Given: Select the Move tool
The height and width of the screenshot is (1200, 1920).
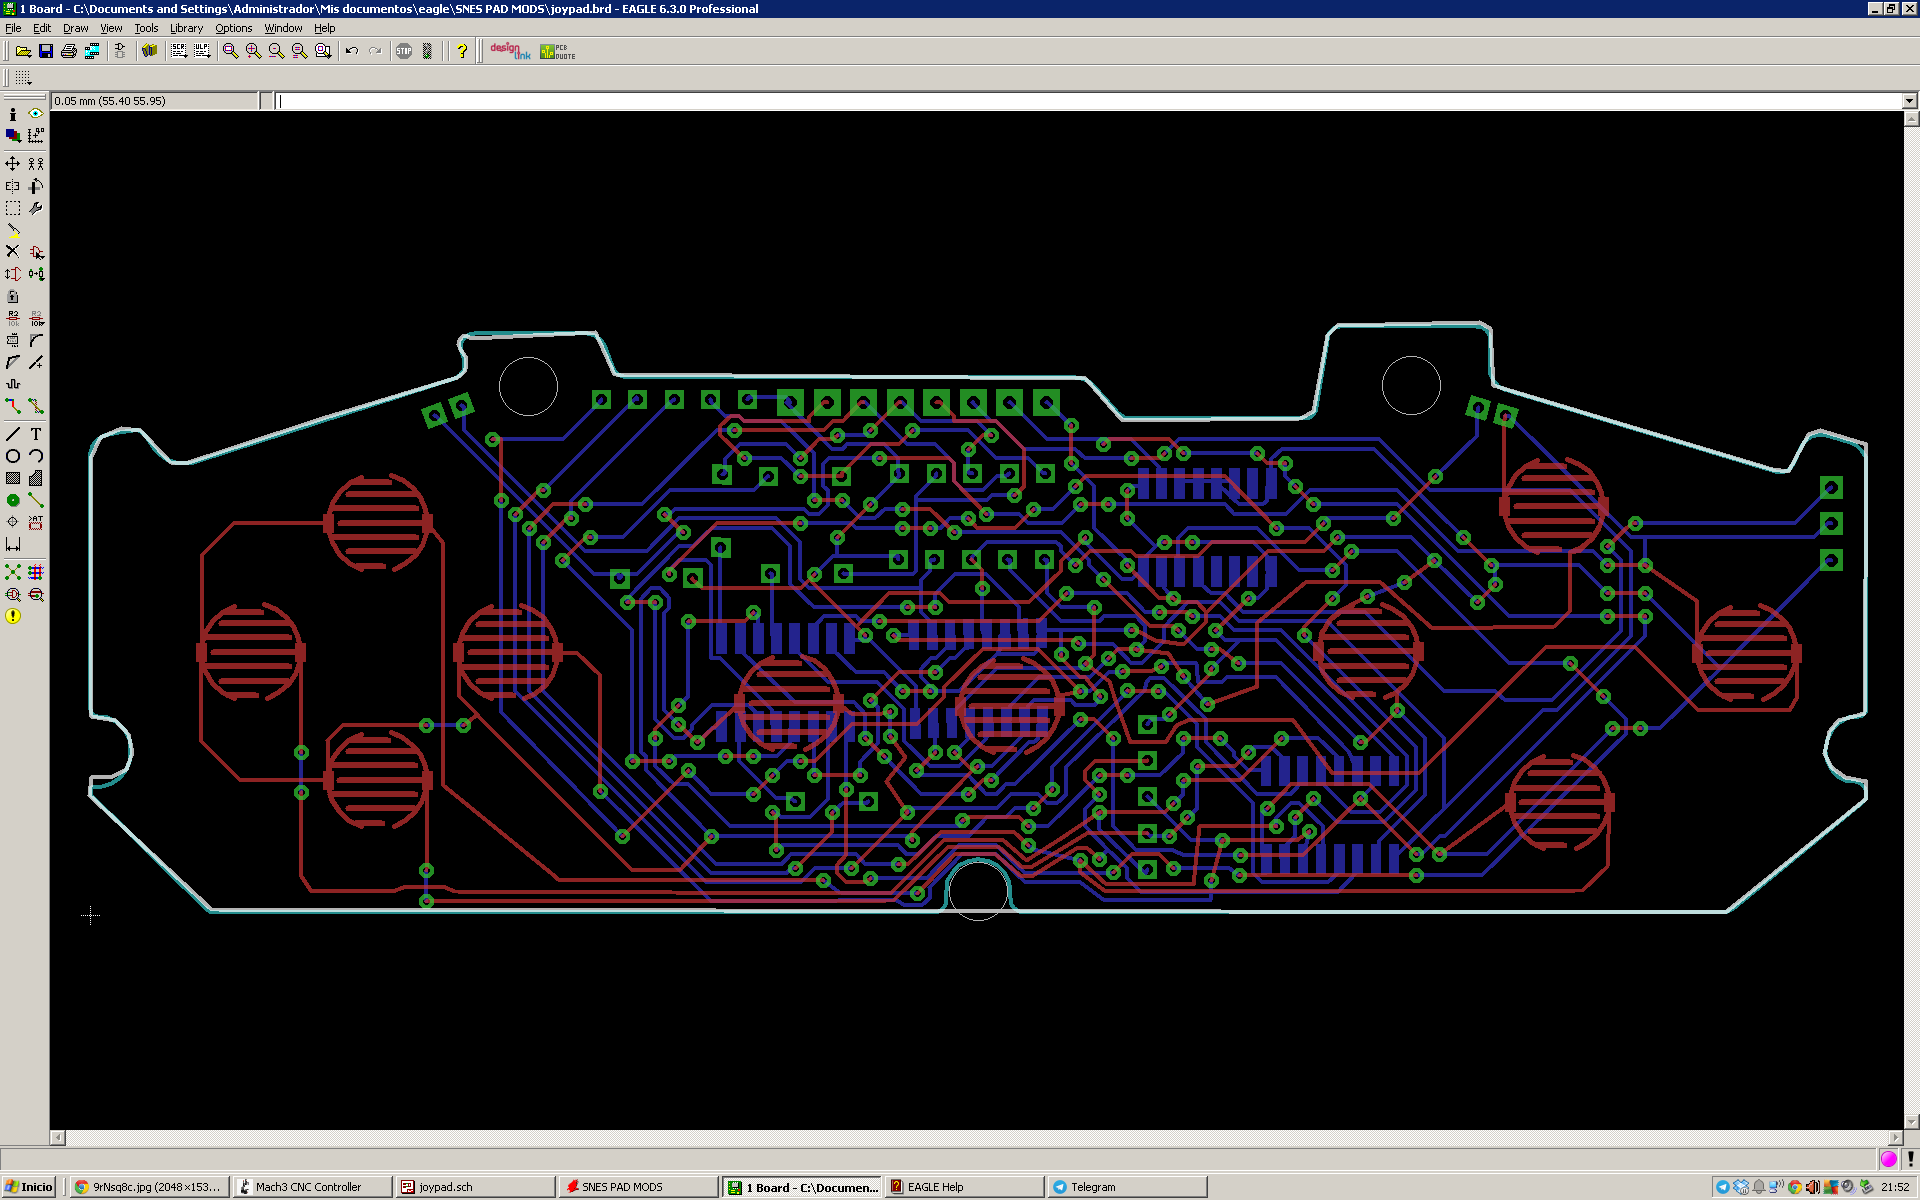Looking at the screenshot, I should point(13,163).
